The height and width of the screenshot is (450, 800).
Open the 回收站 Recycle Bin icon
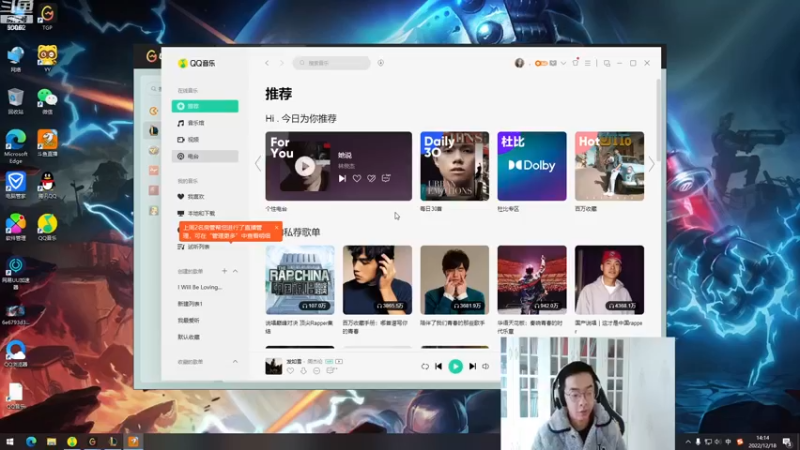coord(15,101)
